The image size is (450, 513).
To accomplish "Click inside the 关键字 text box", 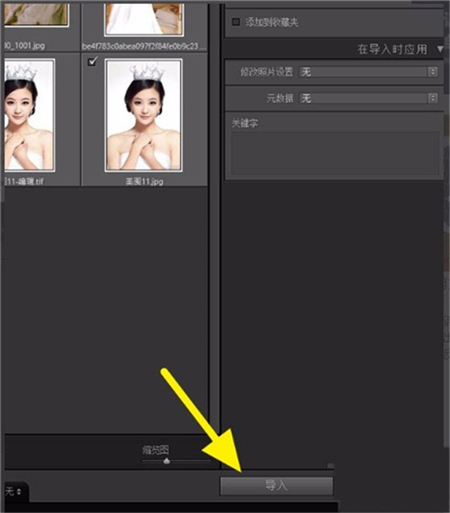I will click(335, 153).
